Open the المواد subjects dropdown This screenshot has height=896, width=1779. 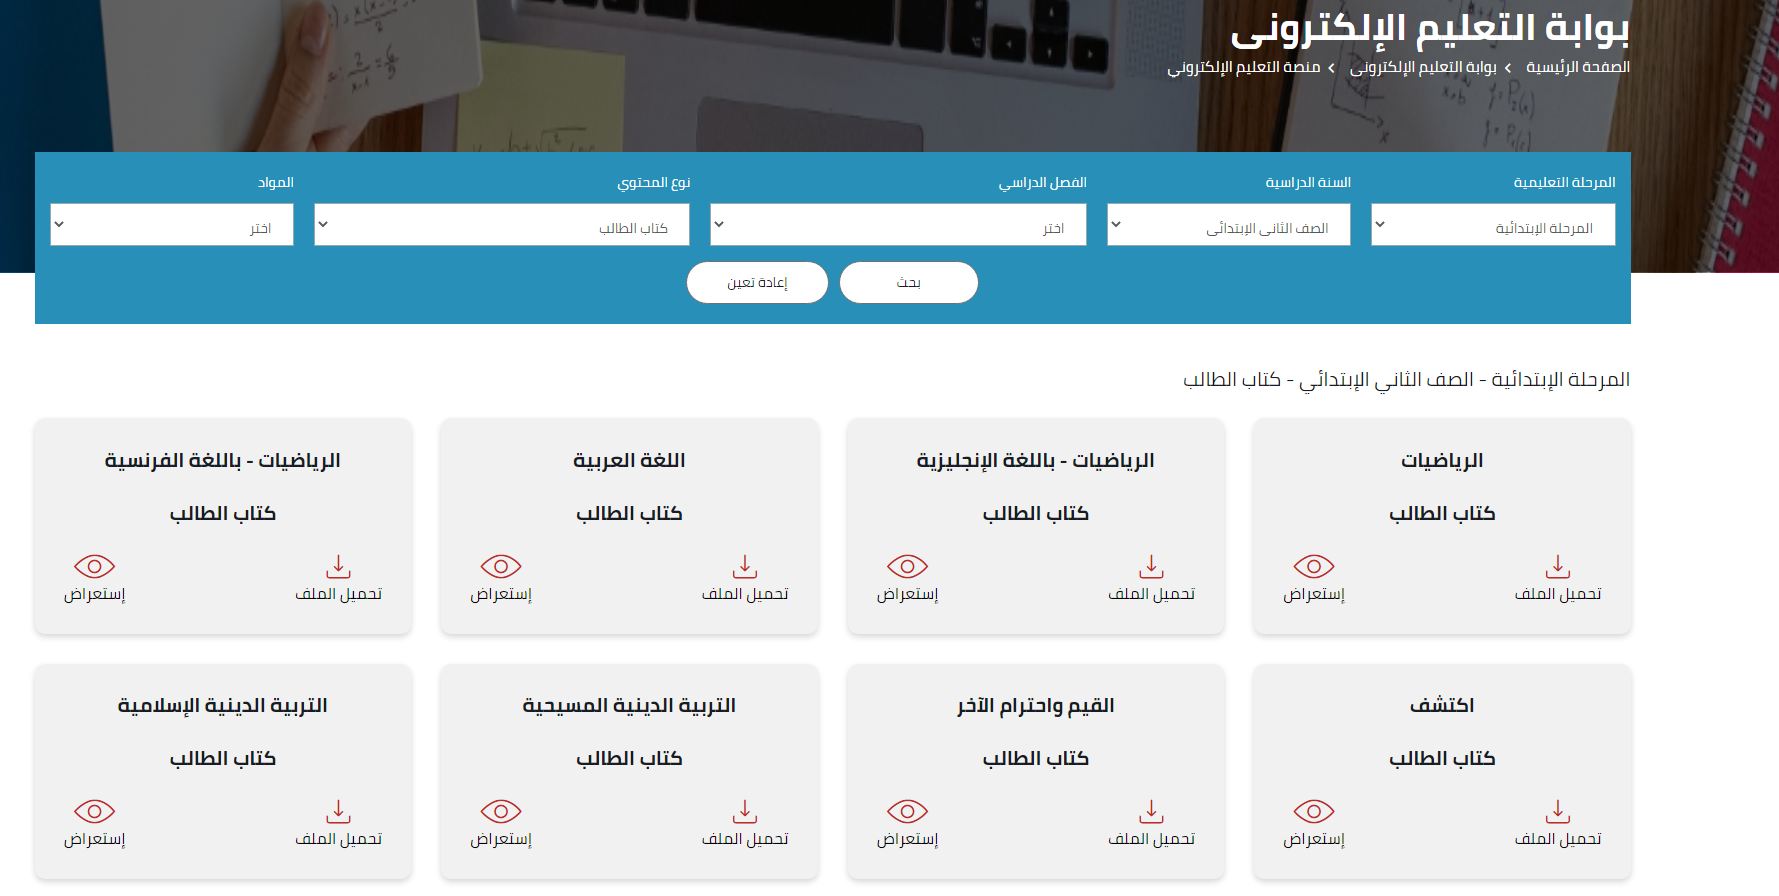(x=171, y=225)
